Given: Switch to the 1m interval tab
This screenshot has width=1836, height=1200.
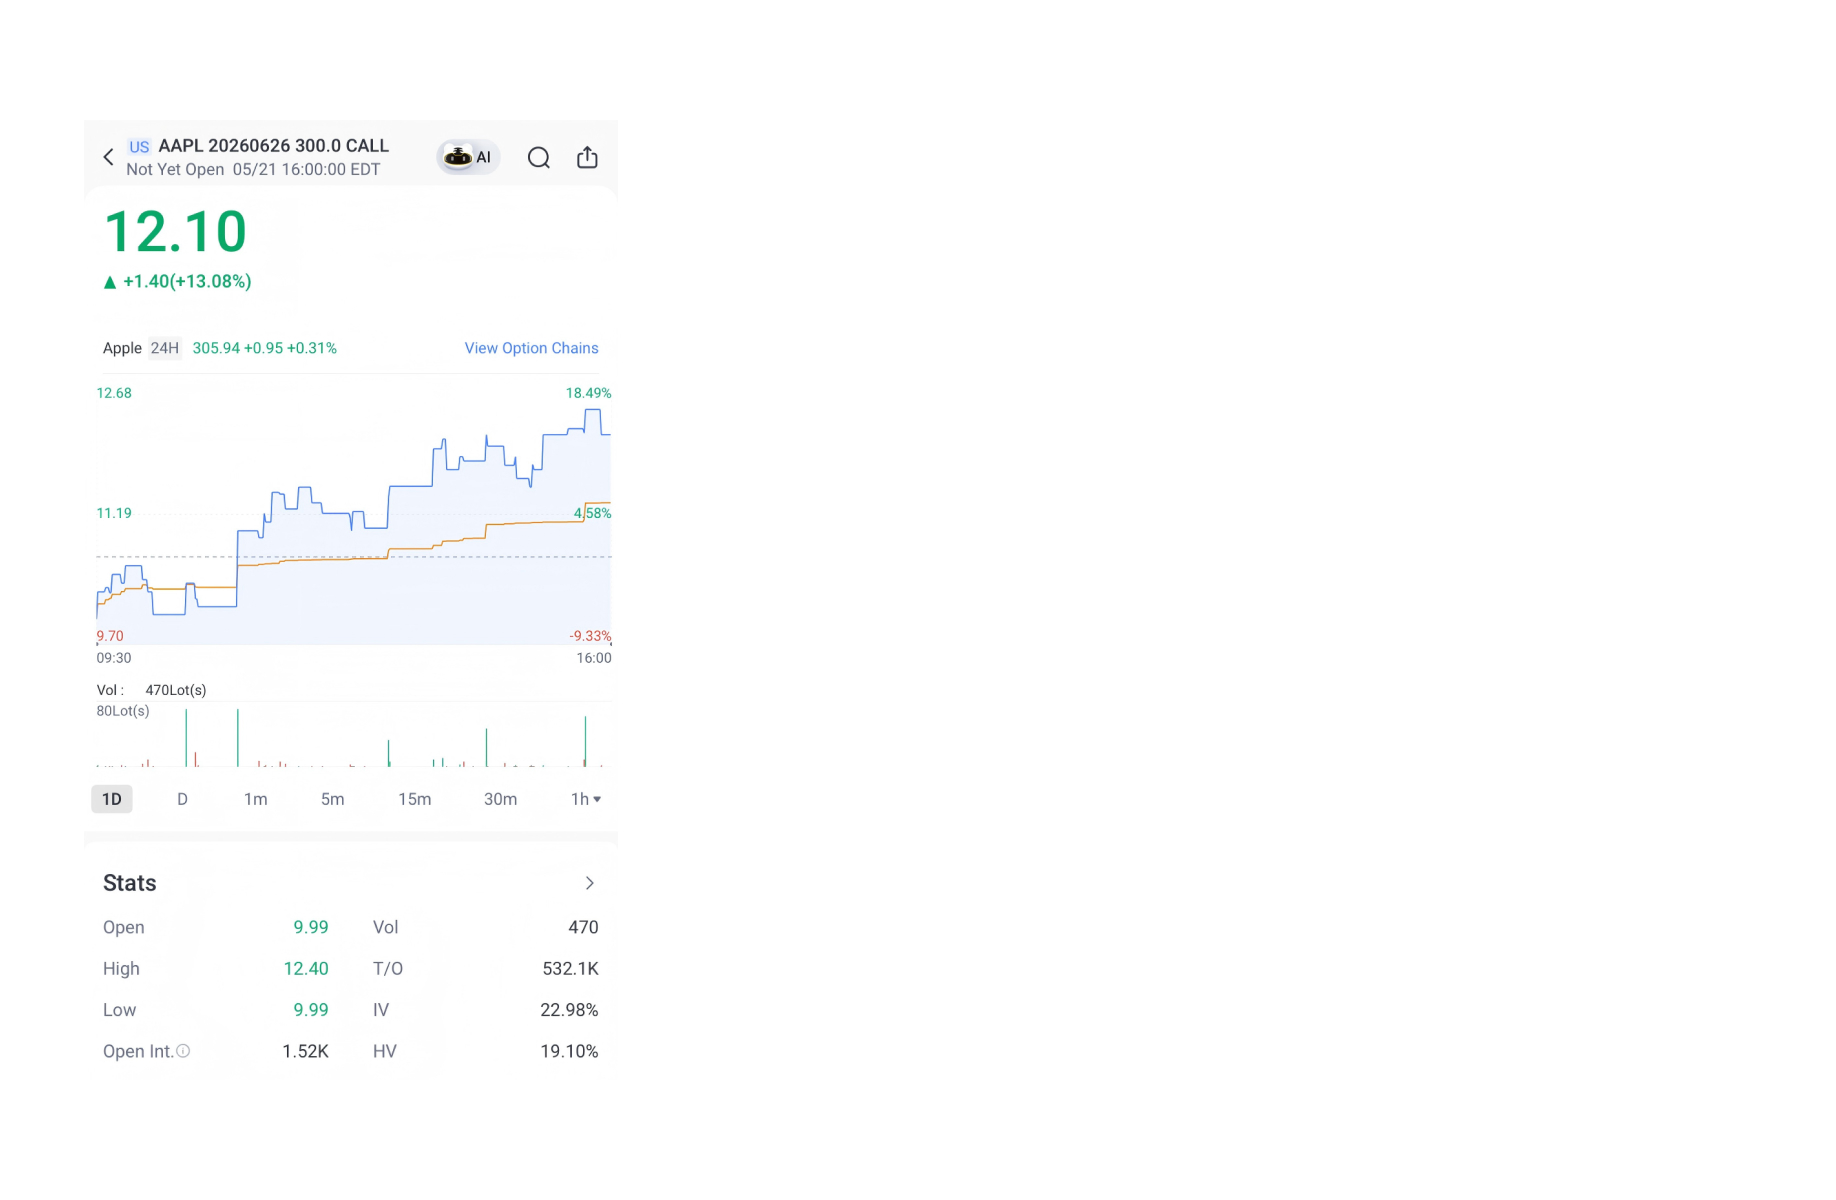Looking at the screenshot, I should tap(256, 799).
